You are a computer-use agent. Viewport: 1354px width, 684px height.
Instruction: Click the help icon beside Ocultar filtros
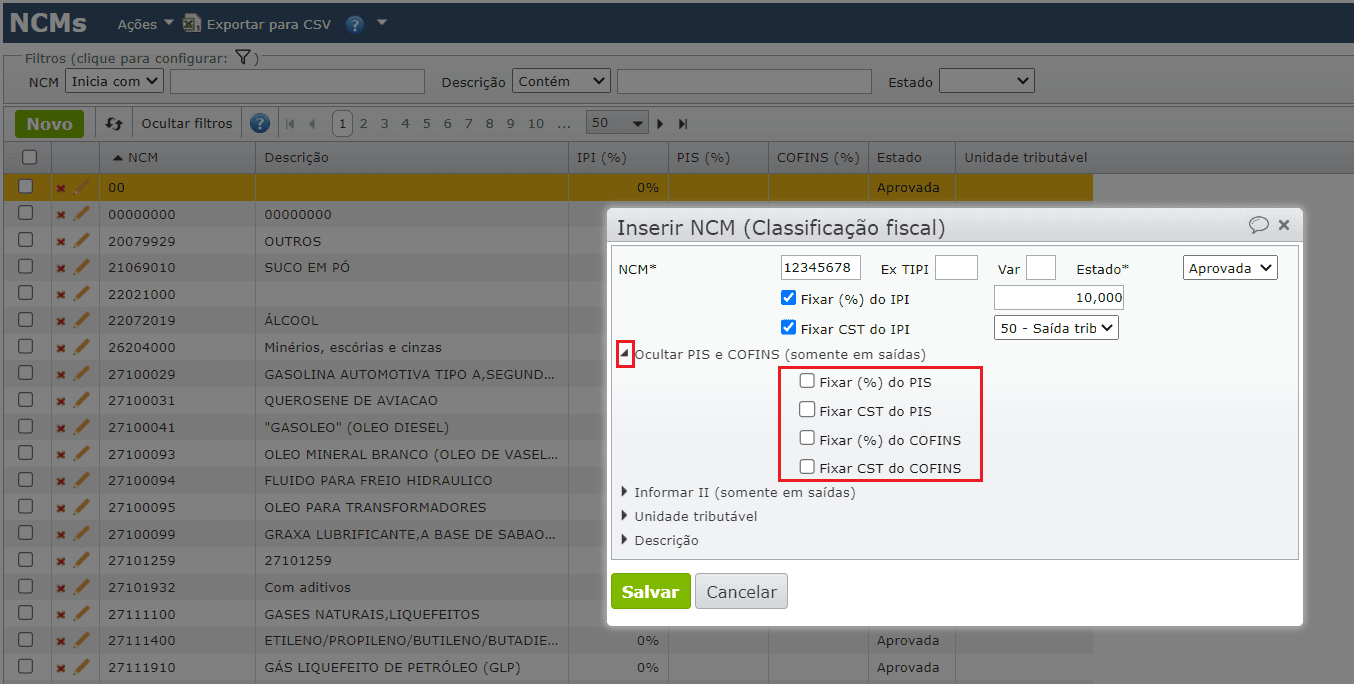[x=260, y=124]
